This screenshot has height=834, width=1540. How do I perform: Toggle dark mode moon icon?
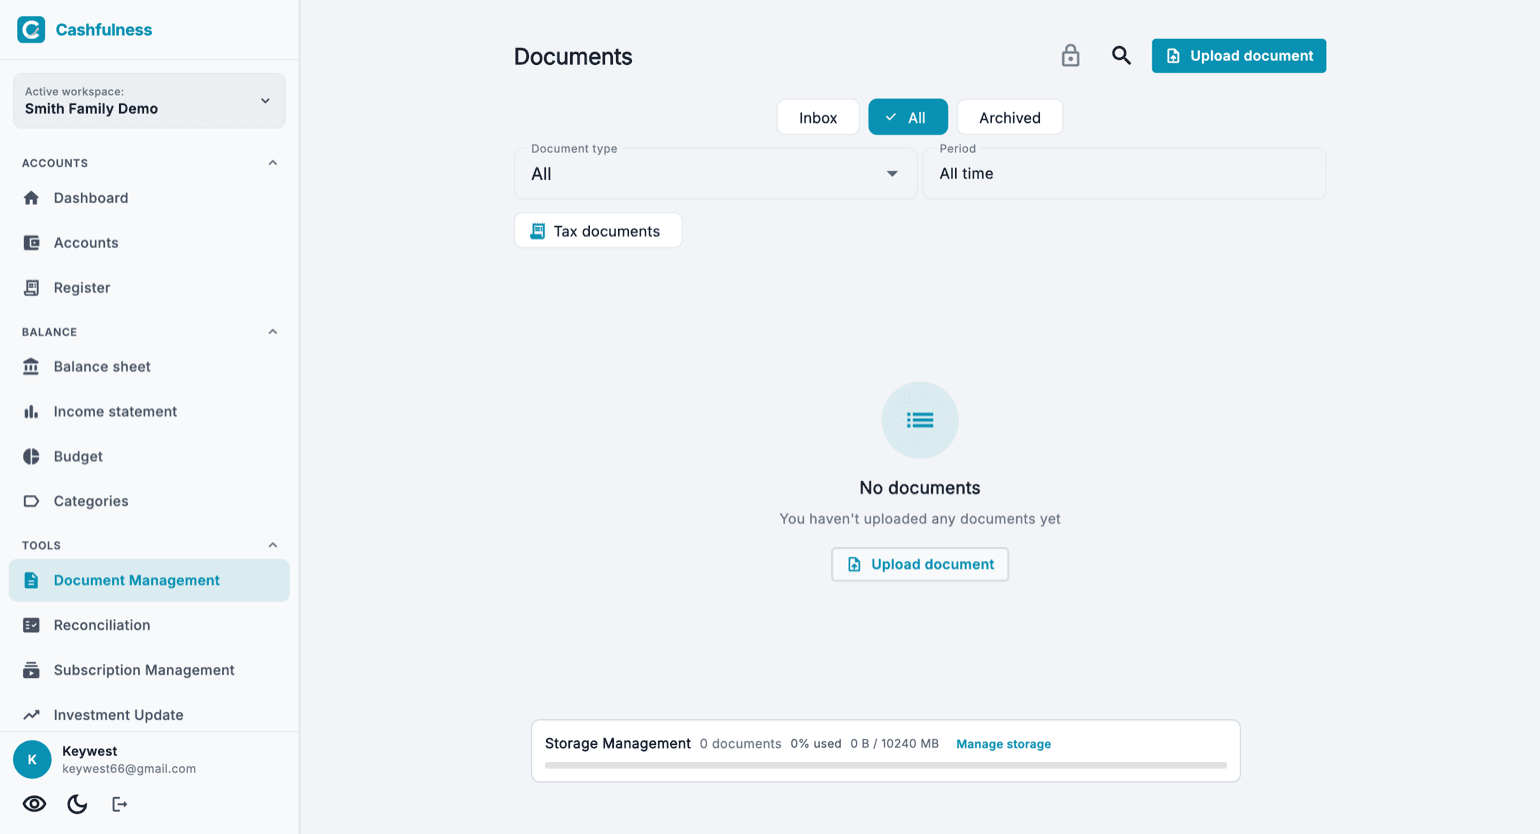click(77, 804)
